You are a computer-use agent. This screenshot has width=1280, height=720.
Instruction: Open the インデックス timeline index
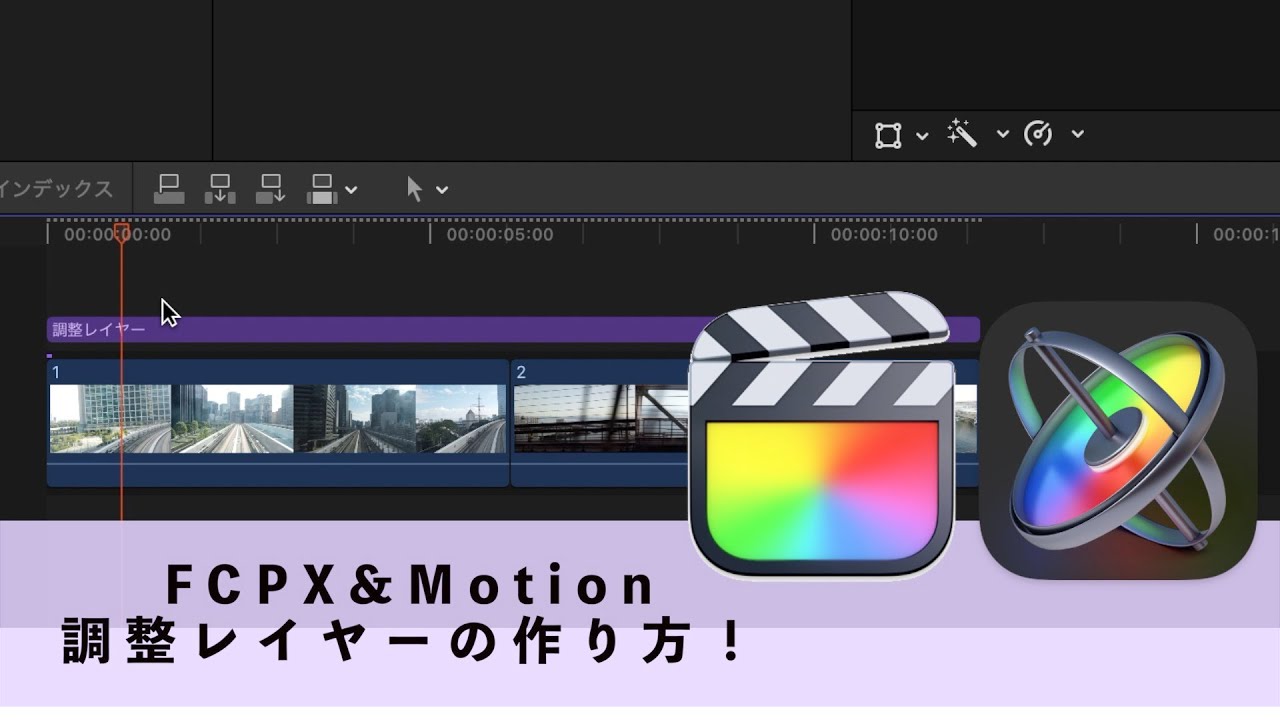56,189
